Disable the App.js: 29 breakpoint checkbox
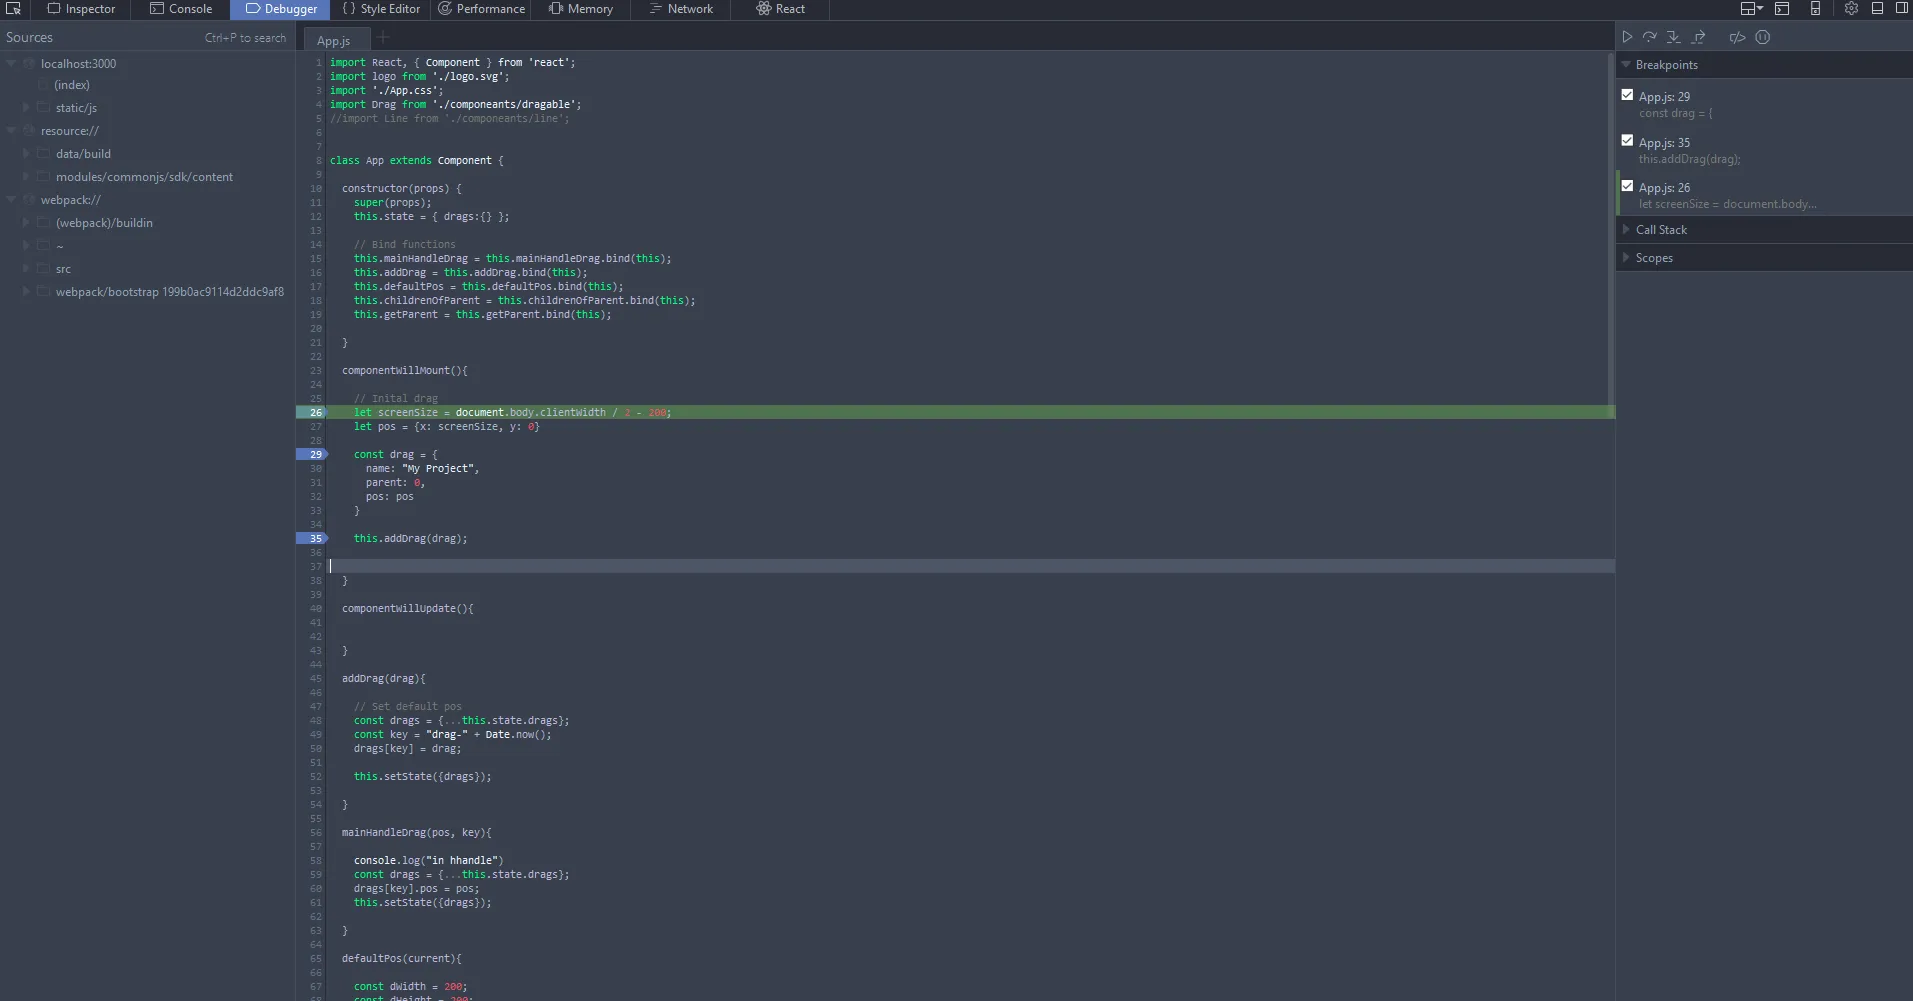 point(1627,95)
